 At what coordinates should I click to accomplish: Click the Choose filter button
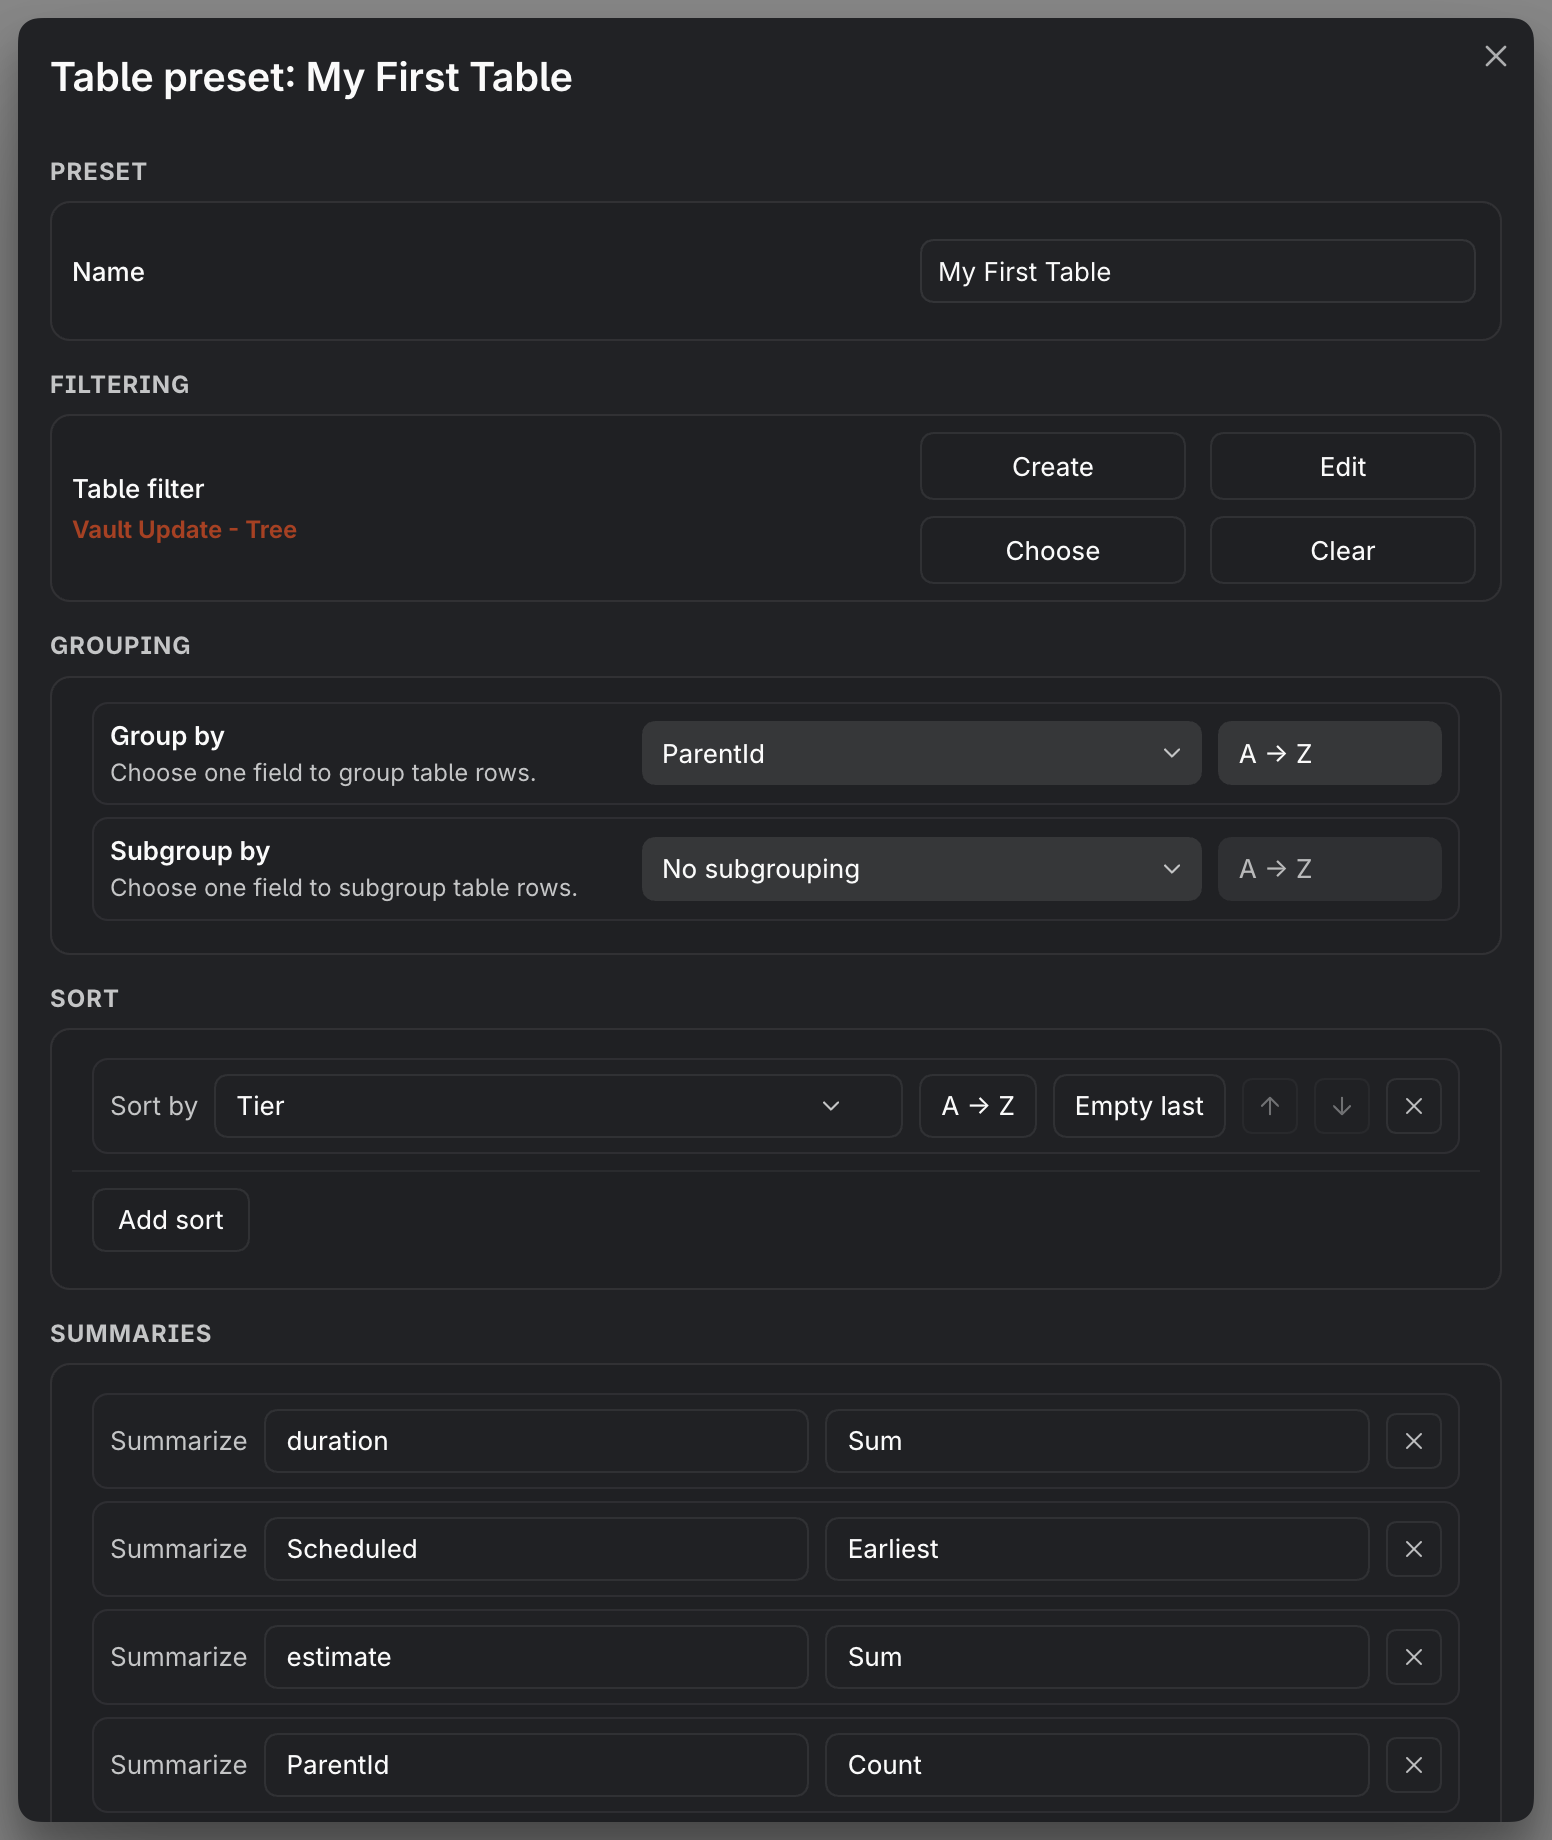[x=1052, y=550]
